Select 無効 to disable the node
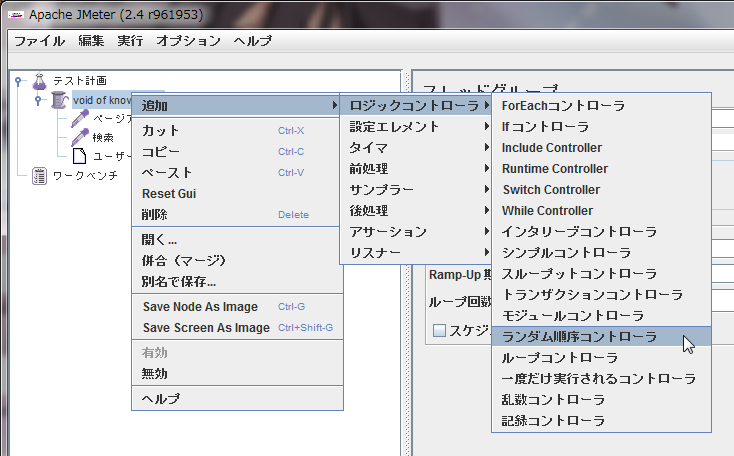Viewport: 734px width, 456px height. coord(236,374)
